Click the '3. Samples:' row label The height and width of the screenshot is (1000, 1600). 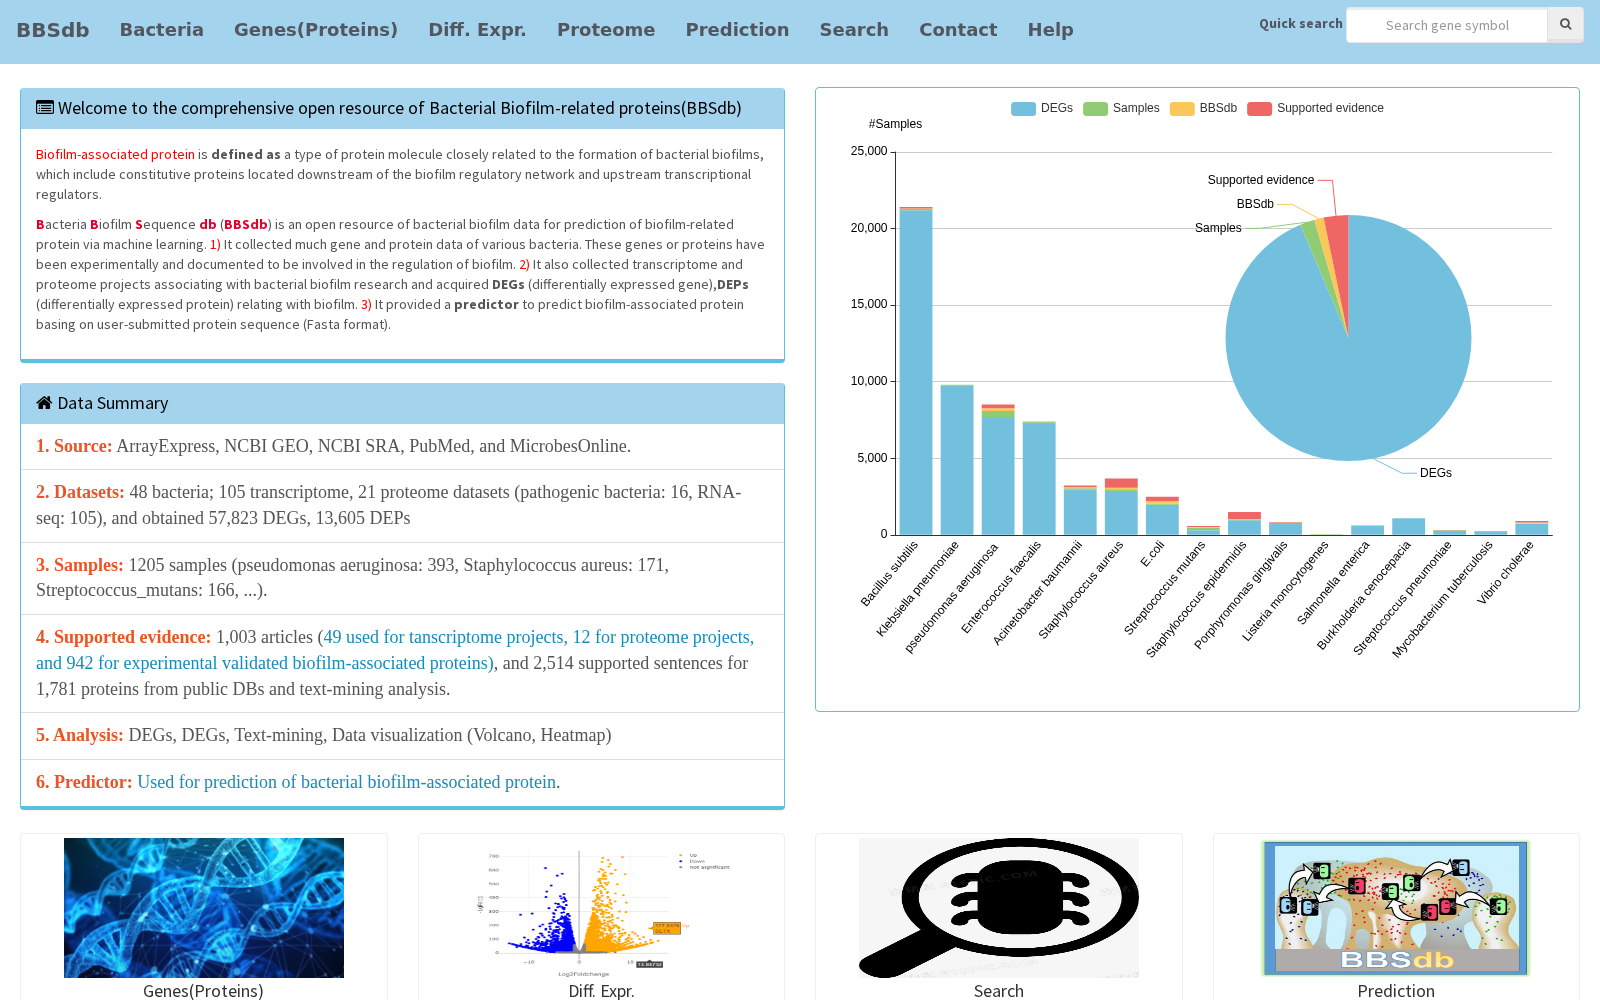tap(80, 565)
